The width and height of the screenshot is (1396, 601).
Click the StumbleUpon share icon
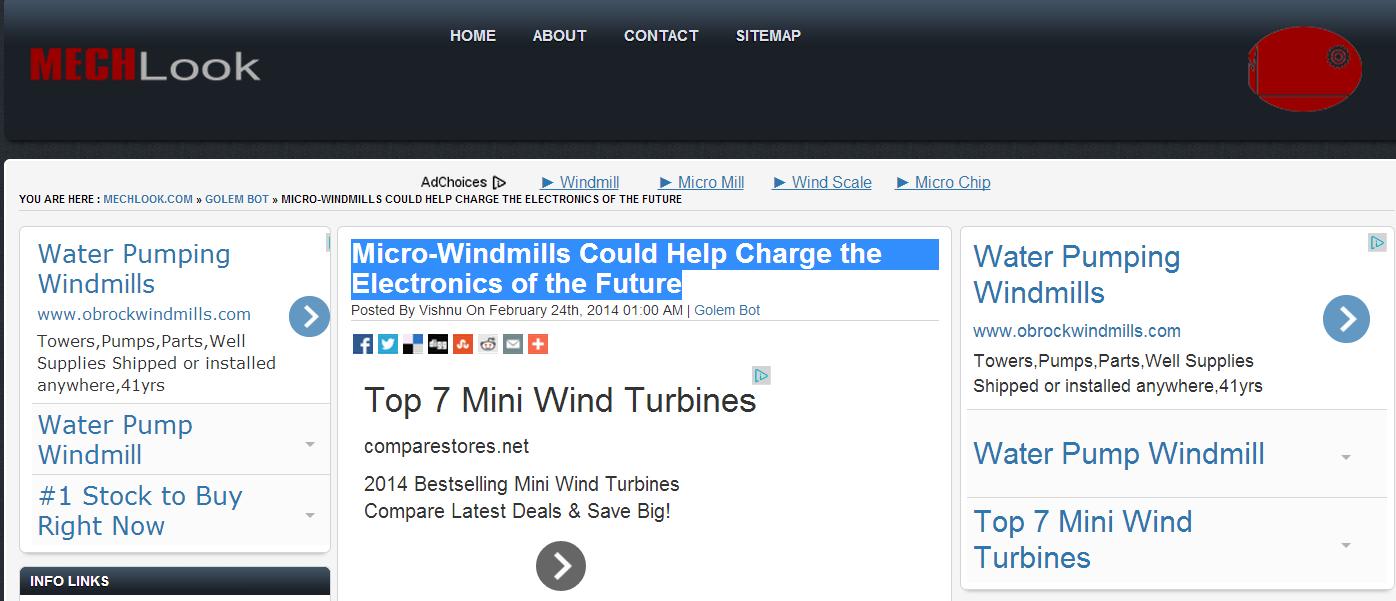(463, 344)
